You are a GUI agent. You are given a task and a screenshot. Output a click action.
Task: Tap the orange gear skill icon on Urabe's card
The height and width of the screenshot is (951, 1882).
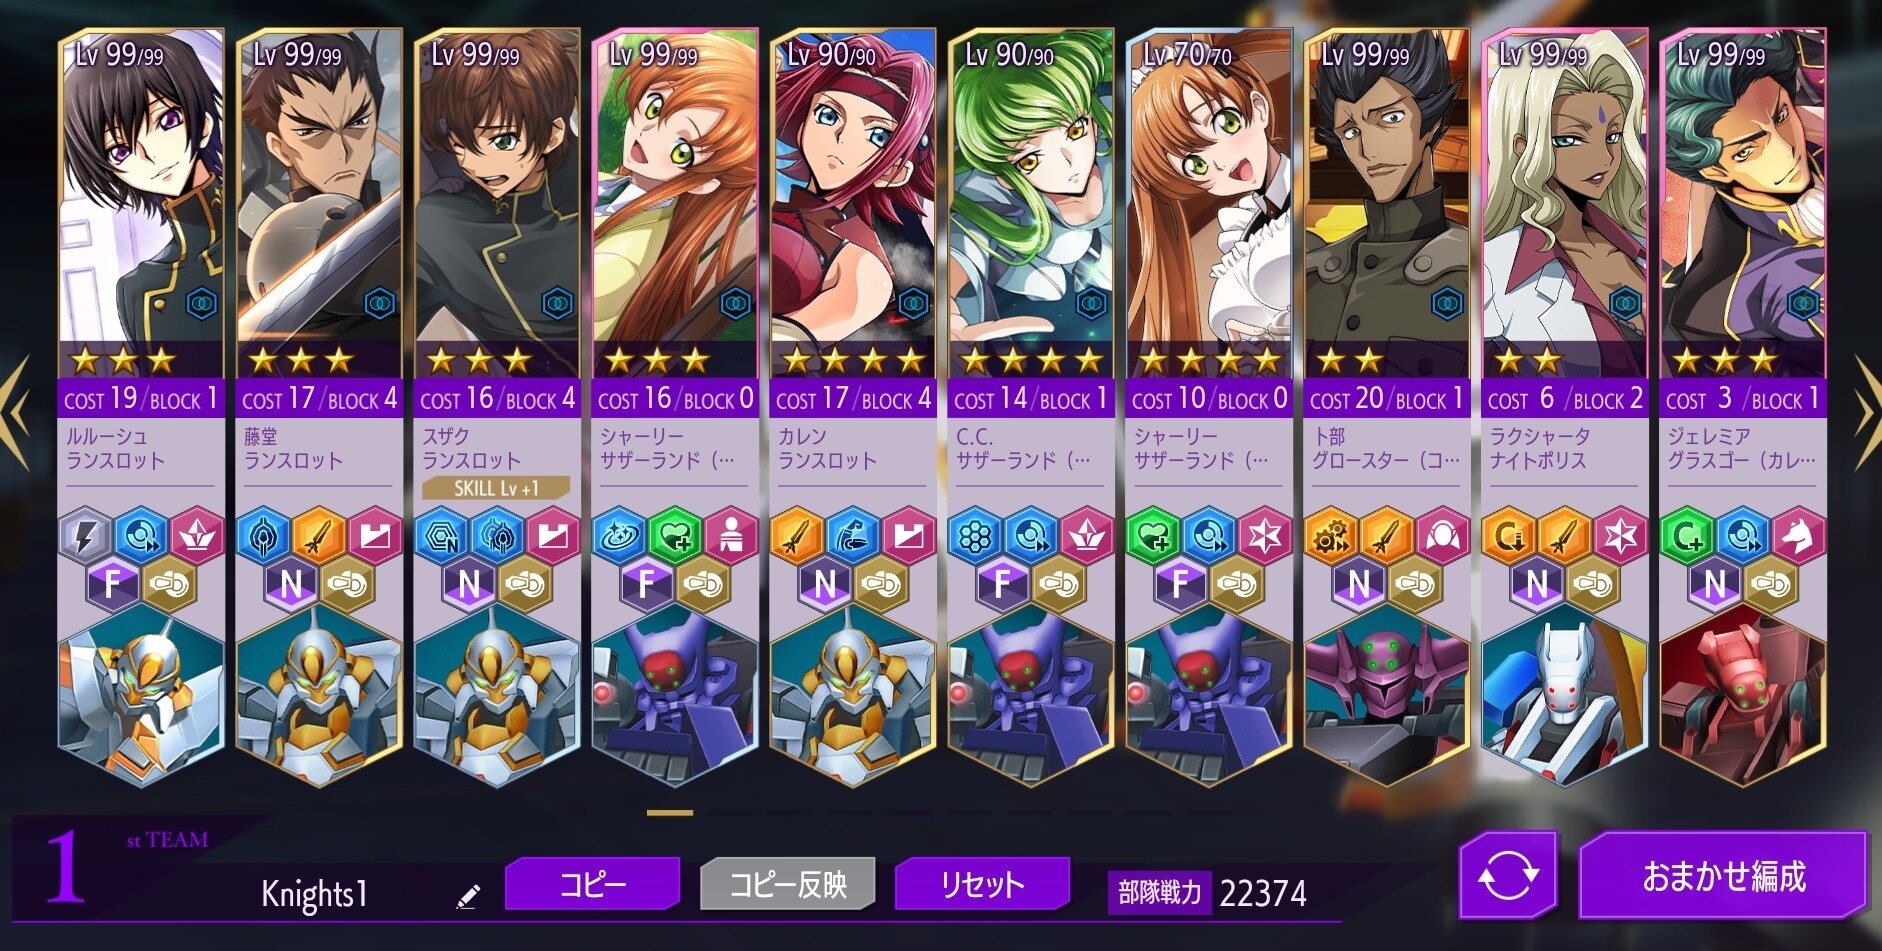pyautogui.click(x=1331, y=536)
